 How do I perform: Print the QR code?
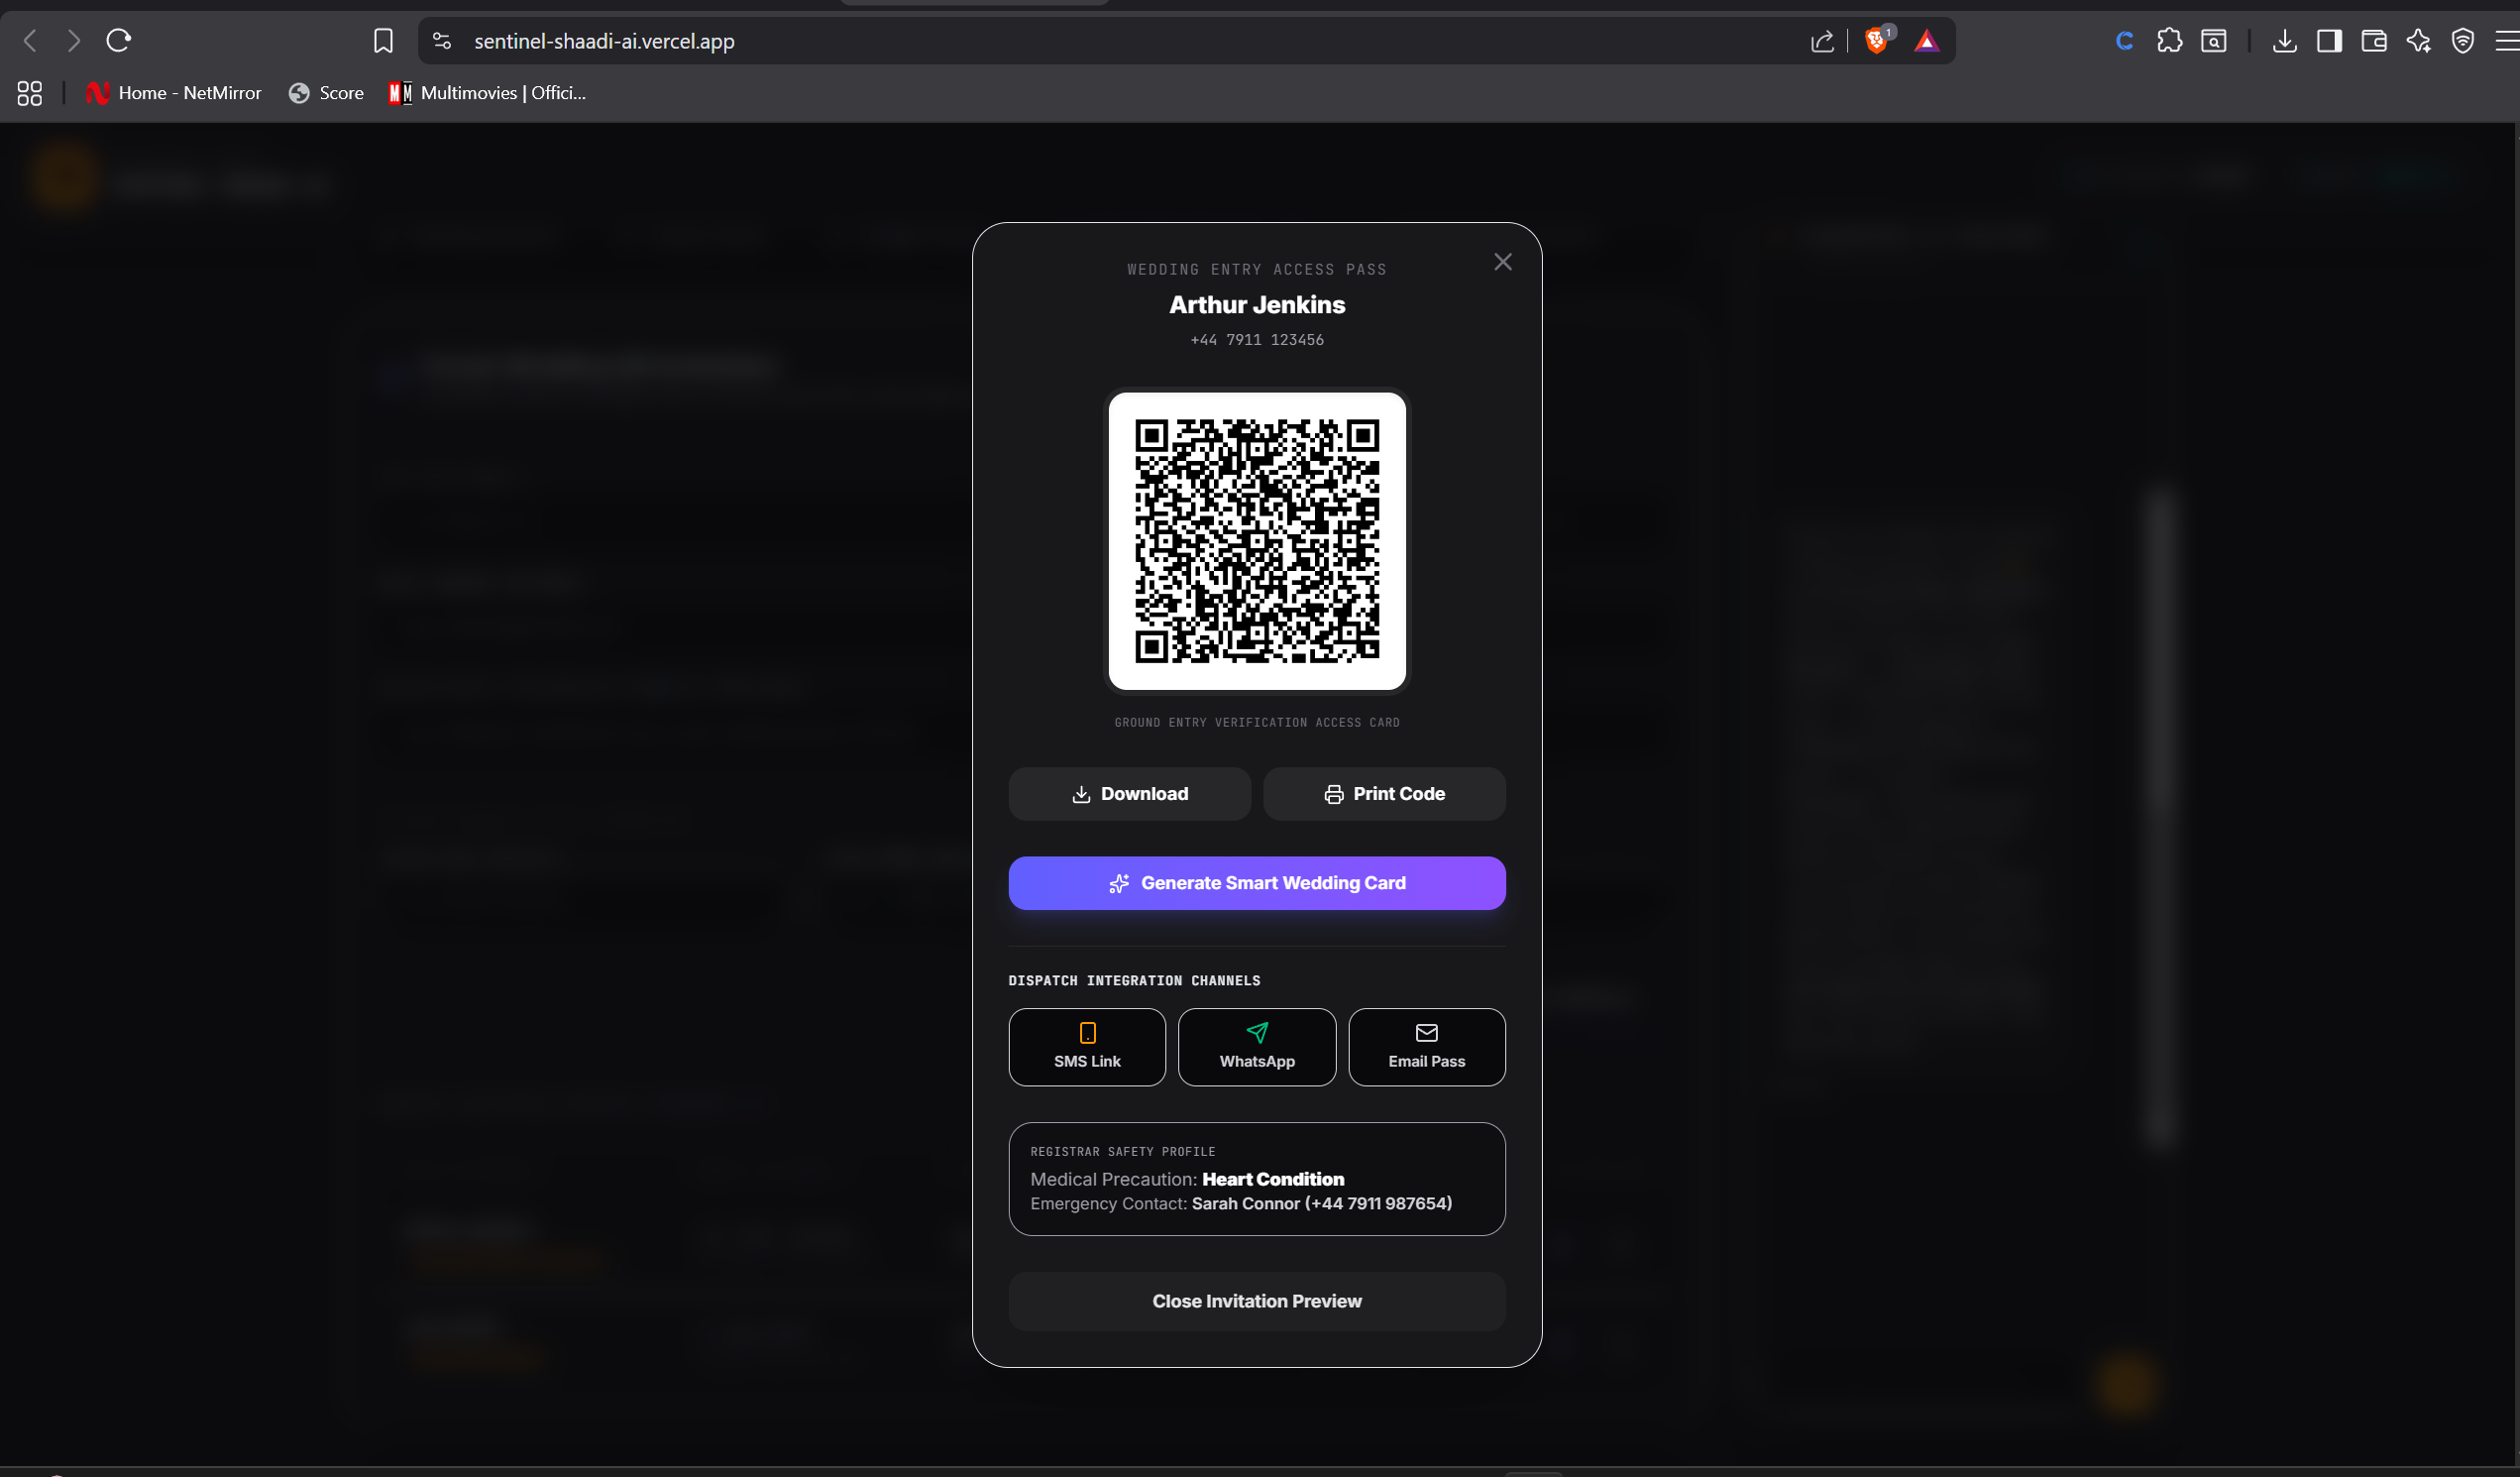click(x=1384, y=794)
